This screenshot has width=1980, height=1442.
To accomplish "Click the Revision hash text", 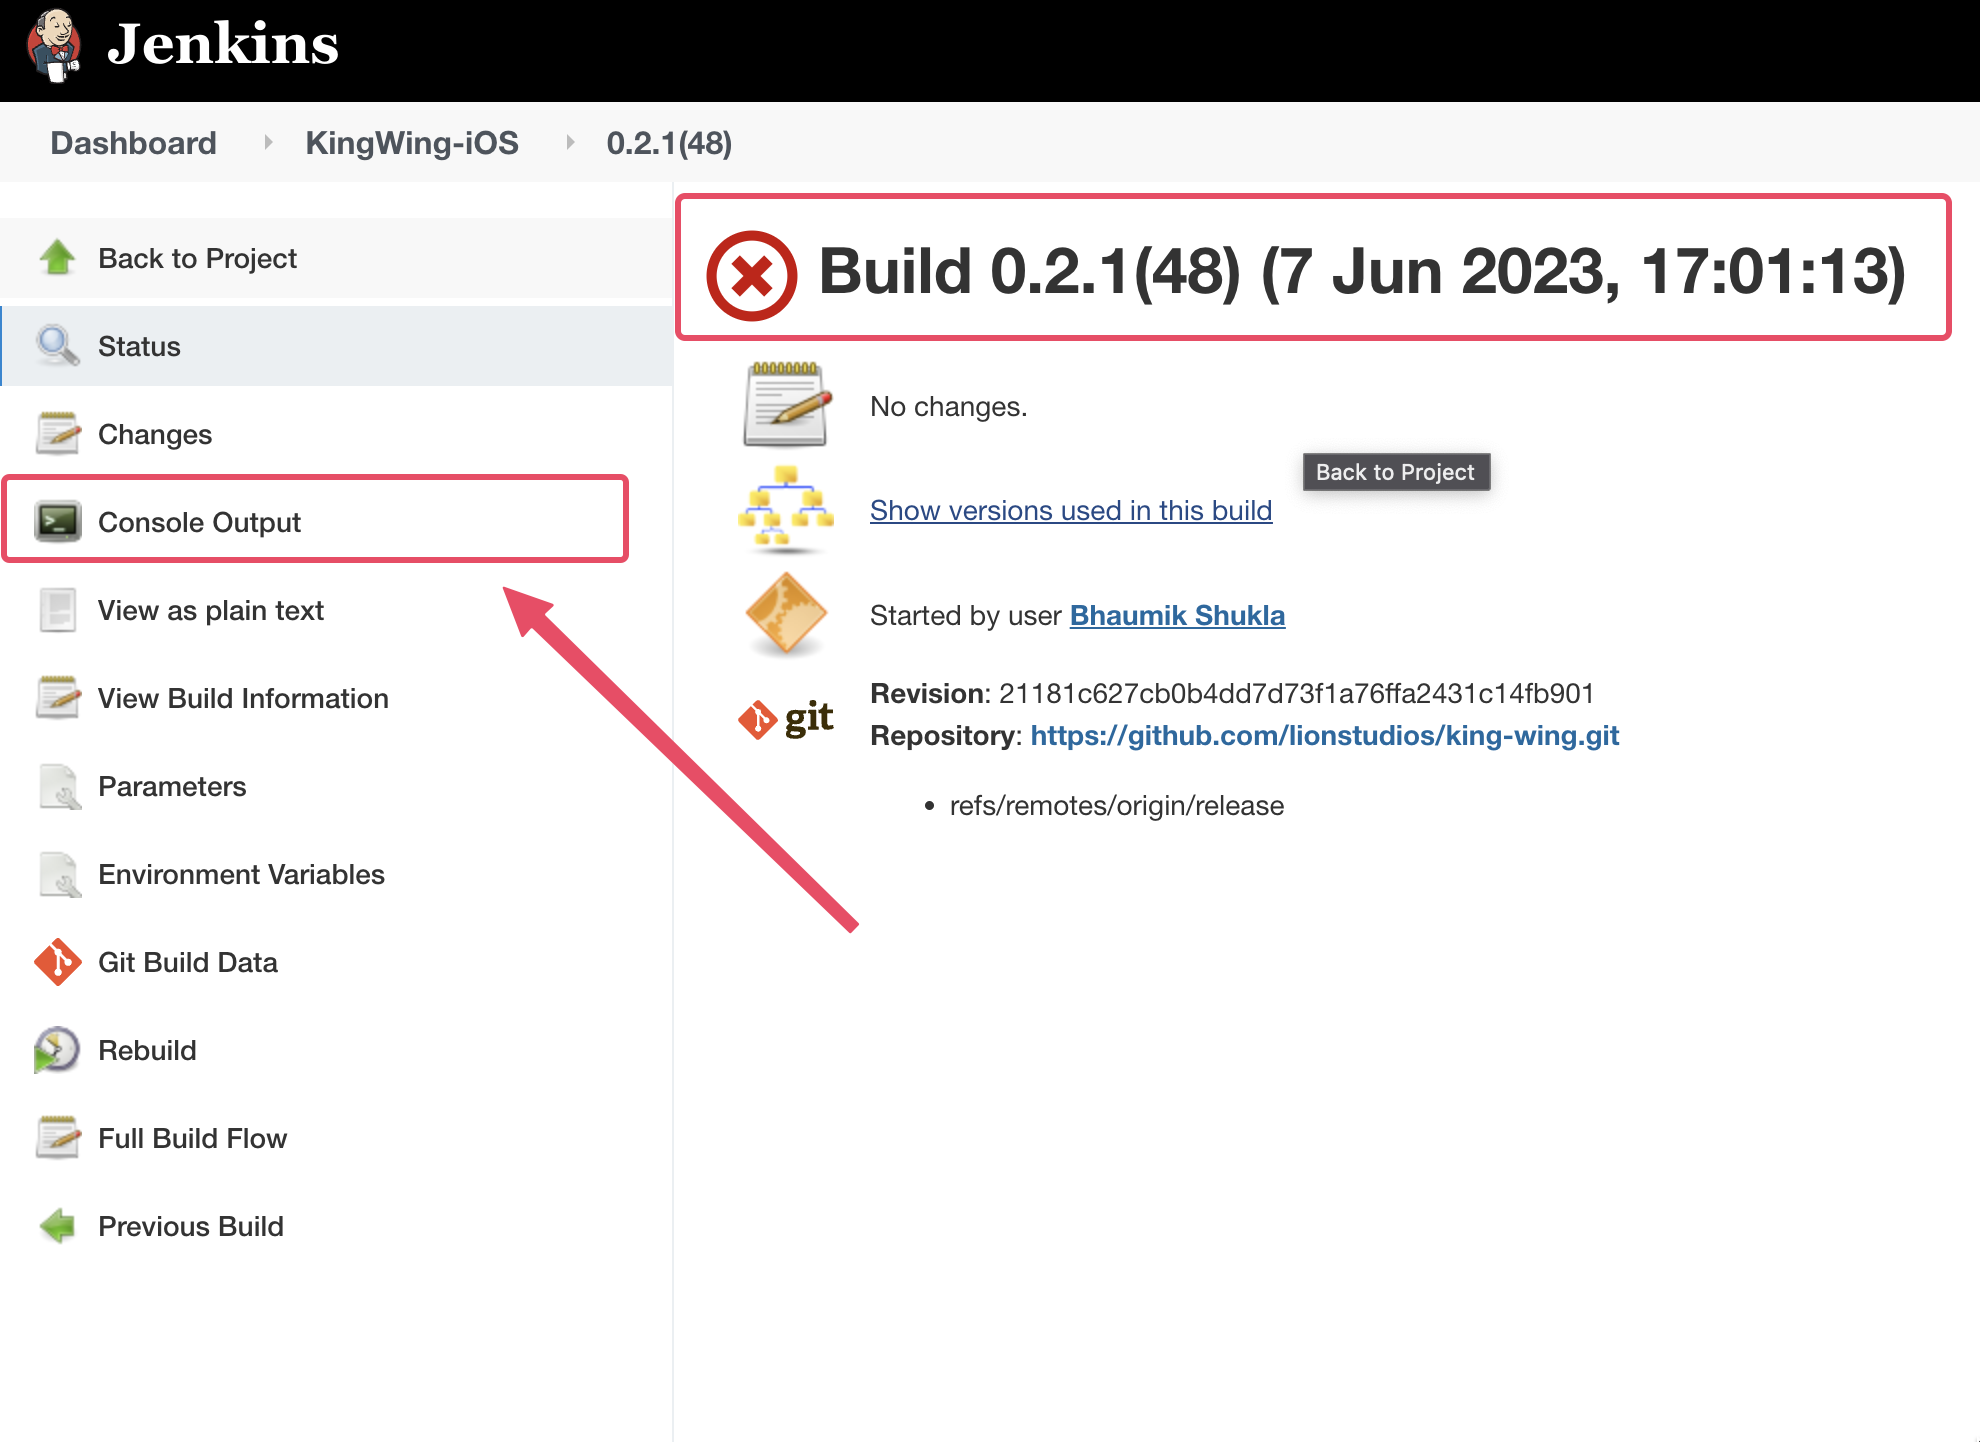I will 1296,693.
